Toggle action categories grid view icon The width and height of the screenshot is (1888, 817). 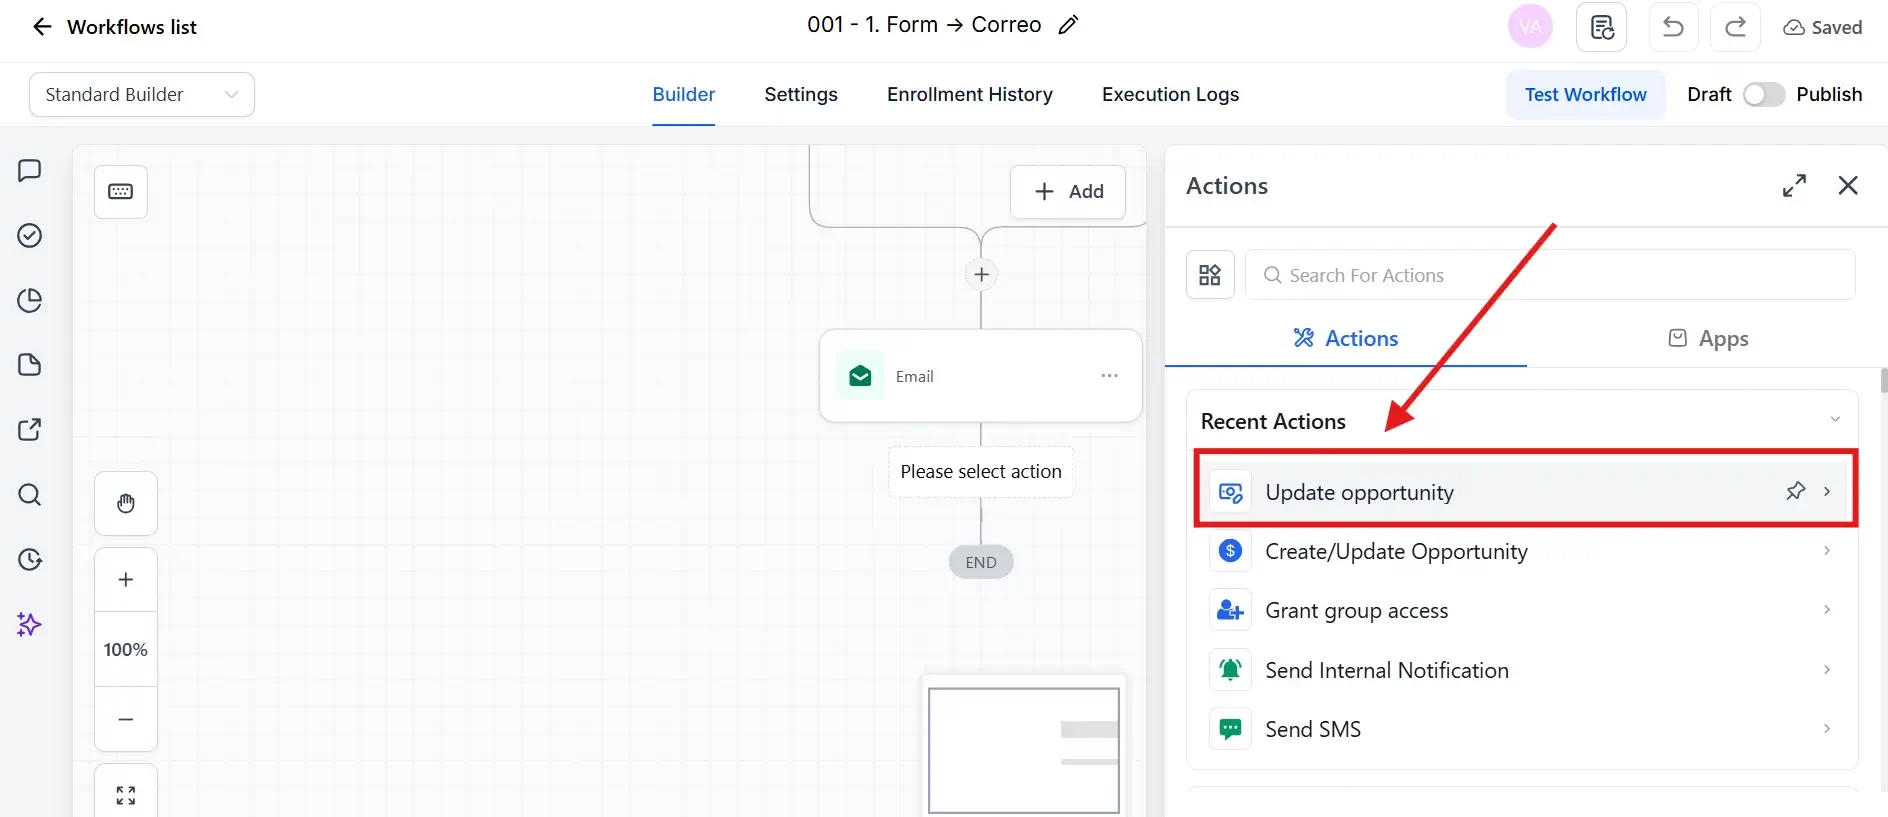[1210, 275]
